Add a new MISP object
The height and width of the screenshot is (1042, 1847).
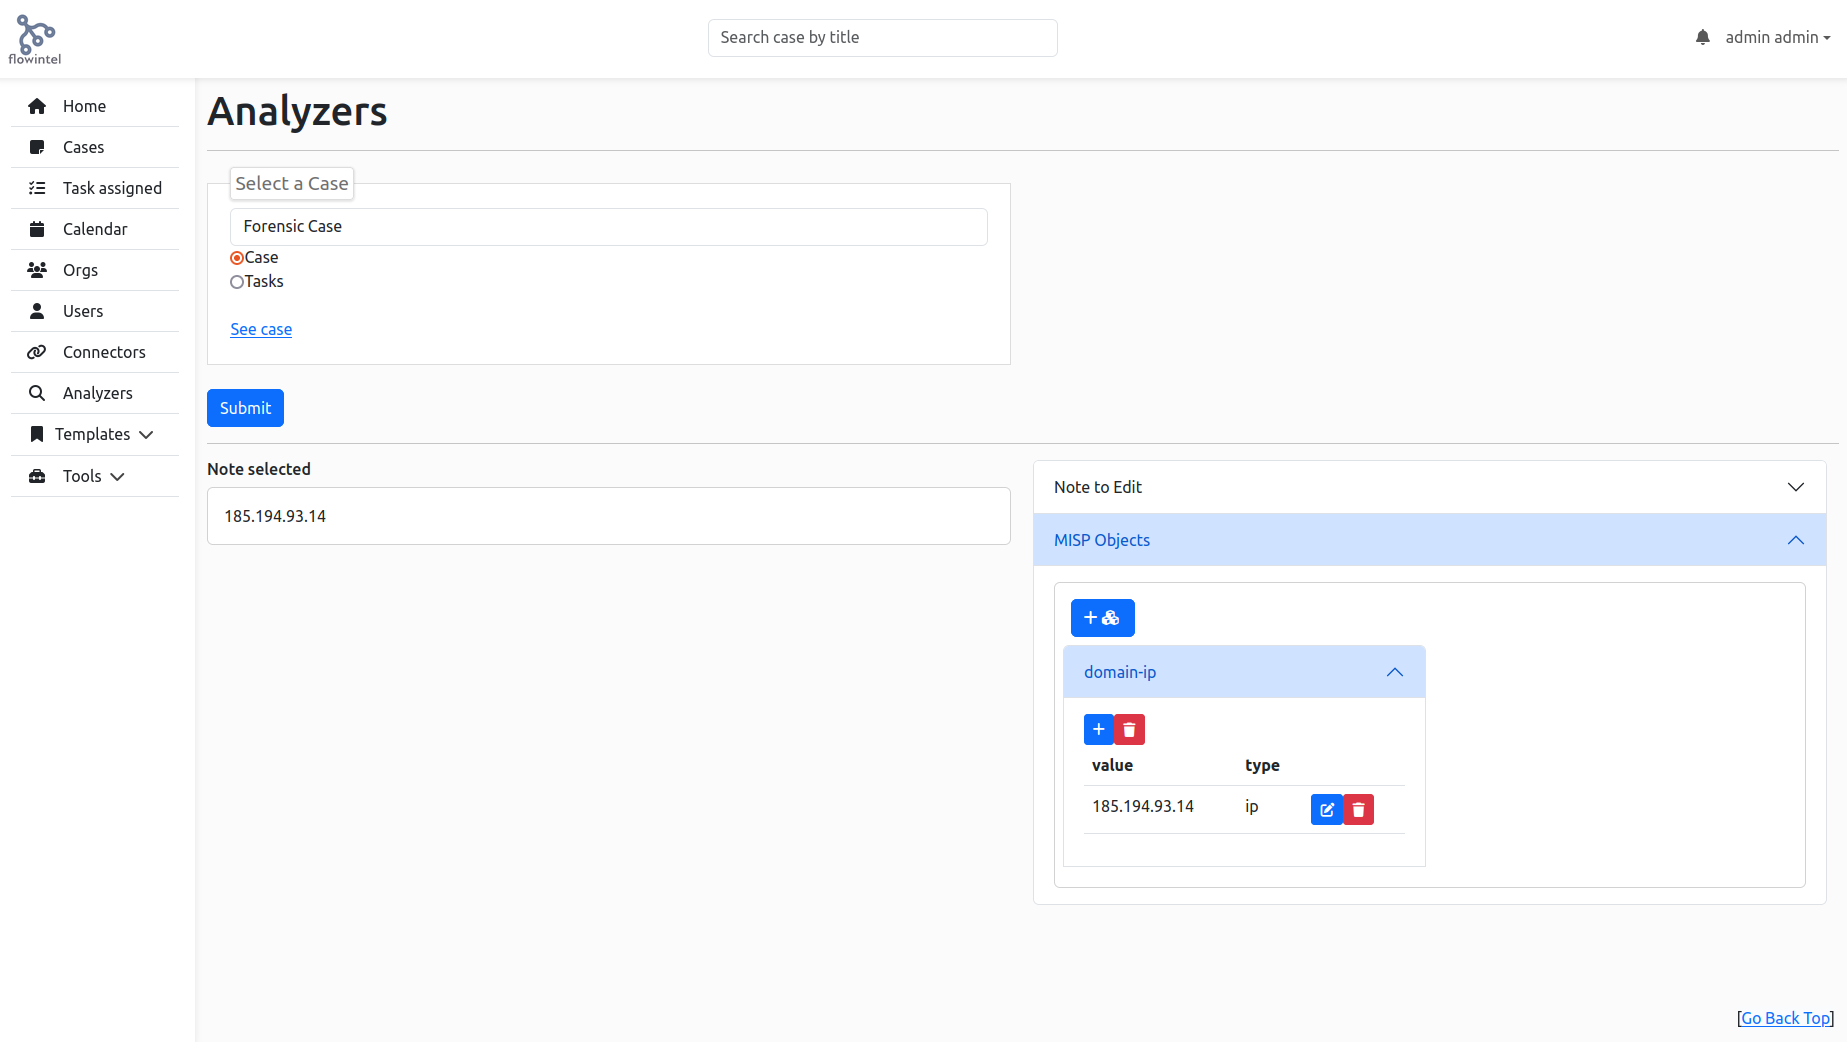(1102, 618)
